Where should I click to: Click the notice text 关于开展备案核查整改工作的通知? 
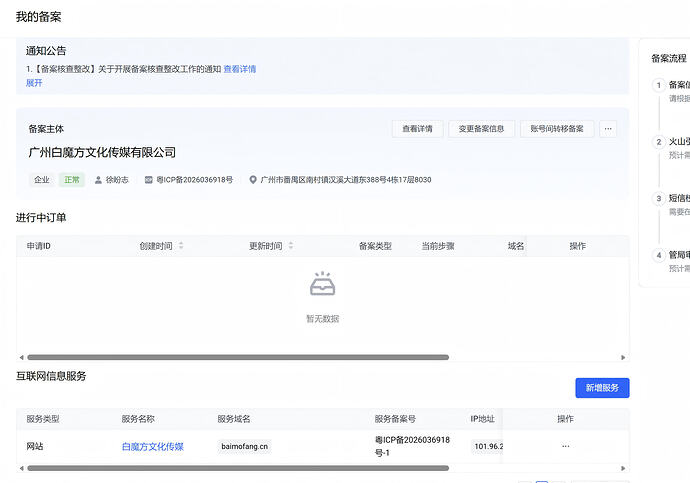click(x=159, y=69)
